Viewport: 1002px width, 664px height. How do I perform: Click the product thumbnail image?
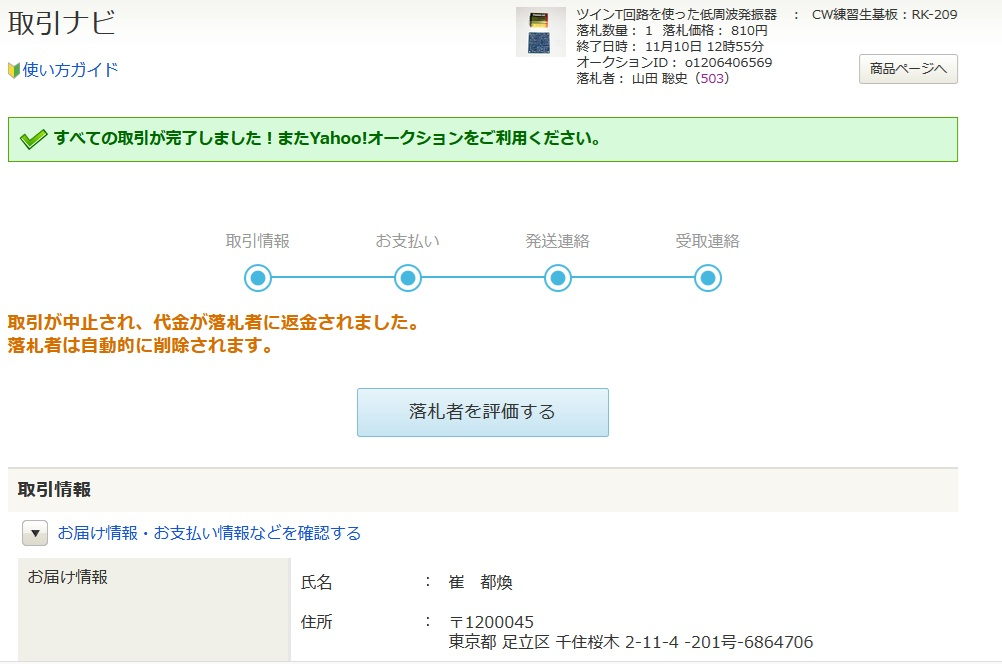pyautogui.click(x=541, y=34)
